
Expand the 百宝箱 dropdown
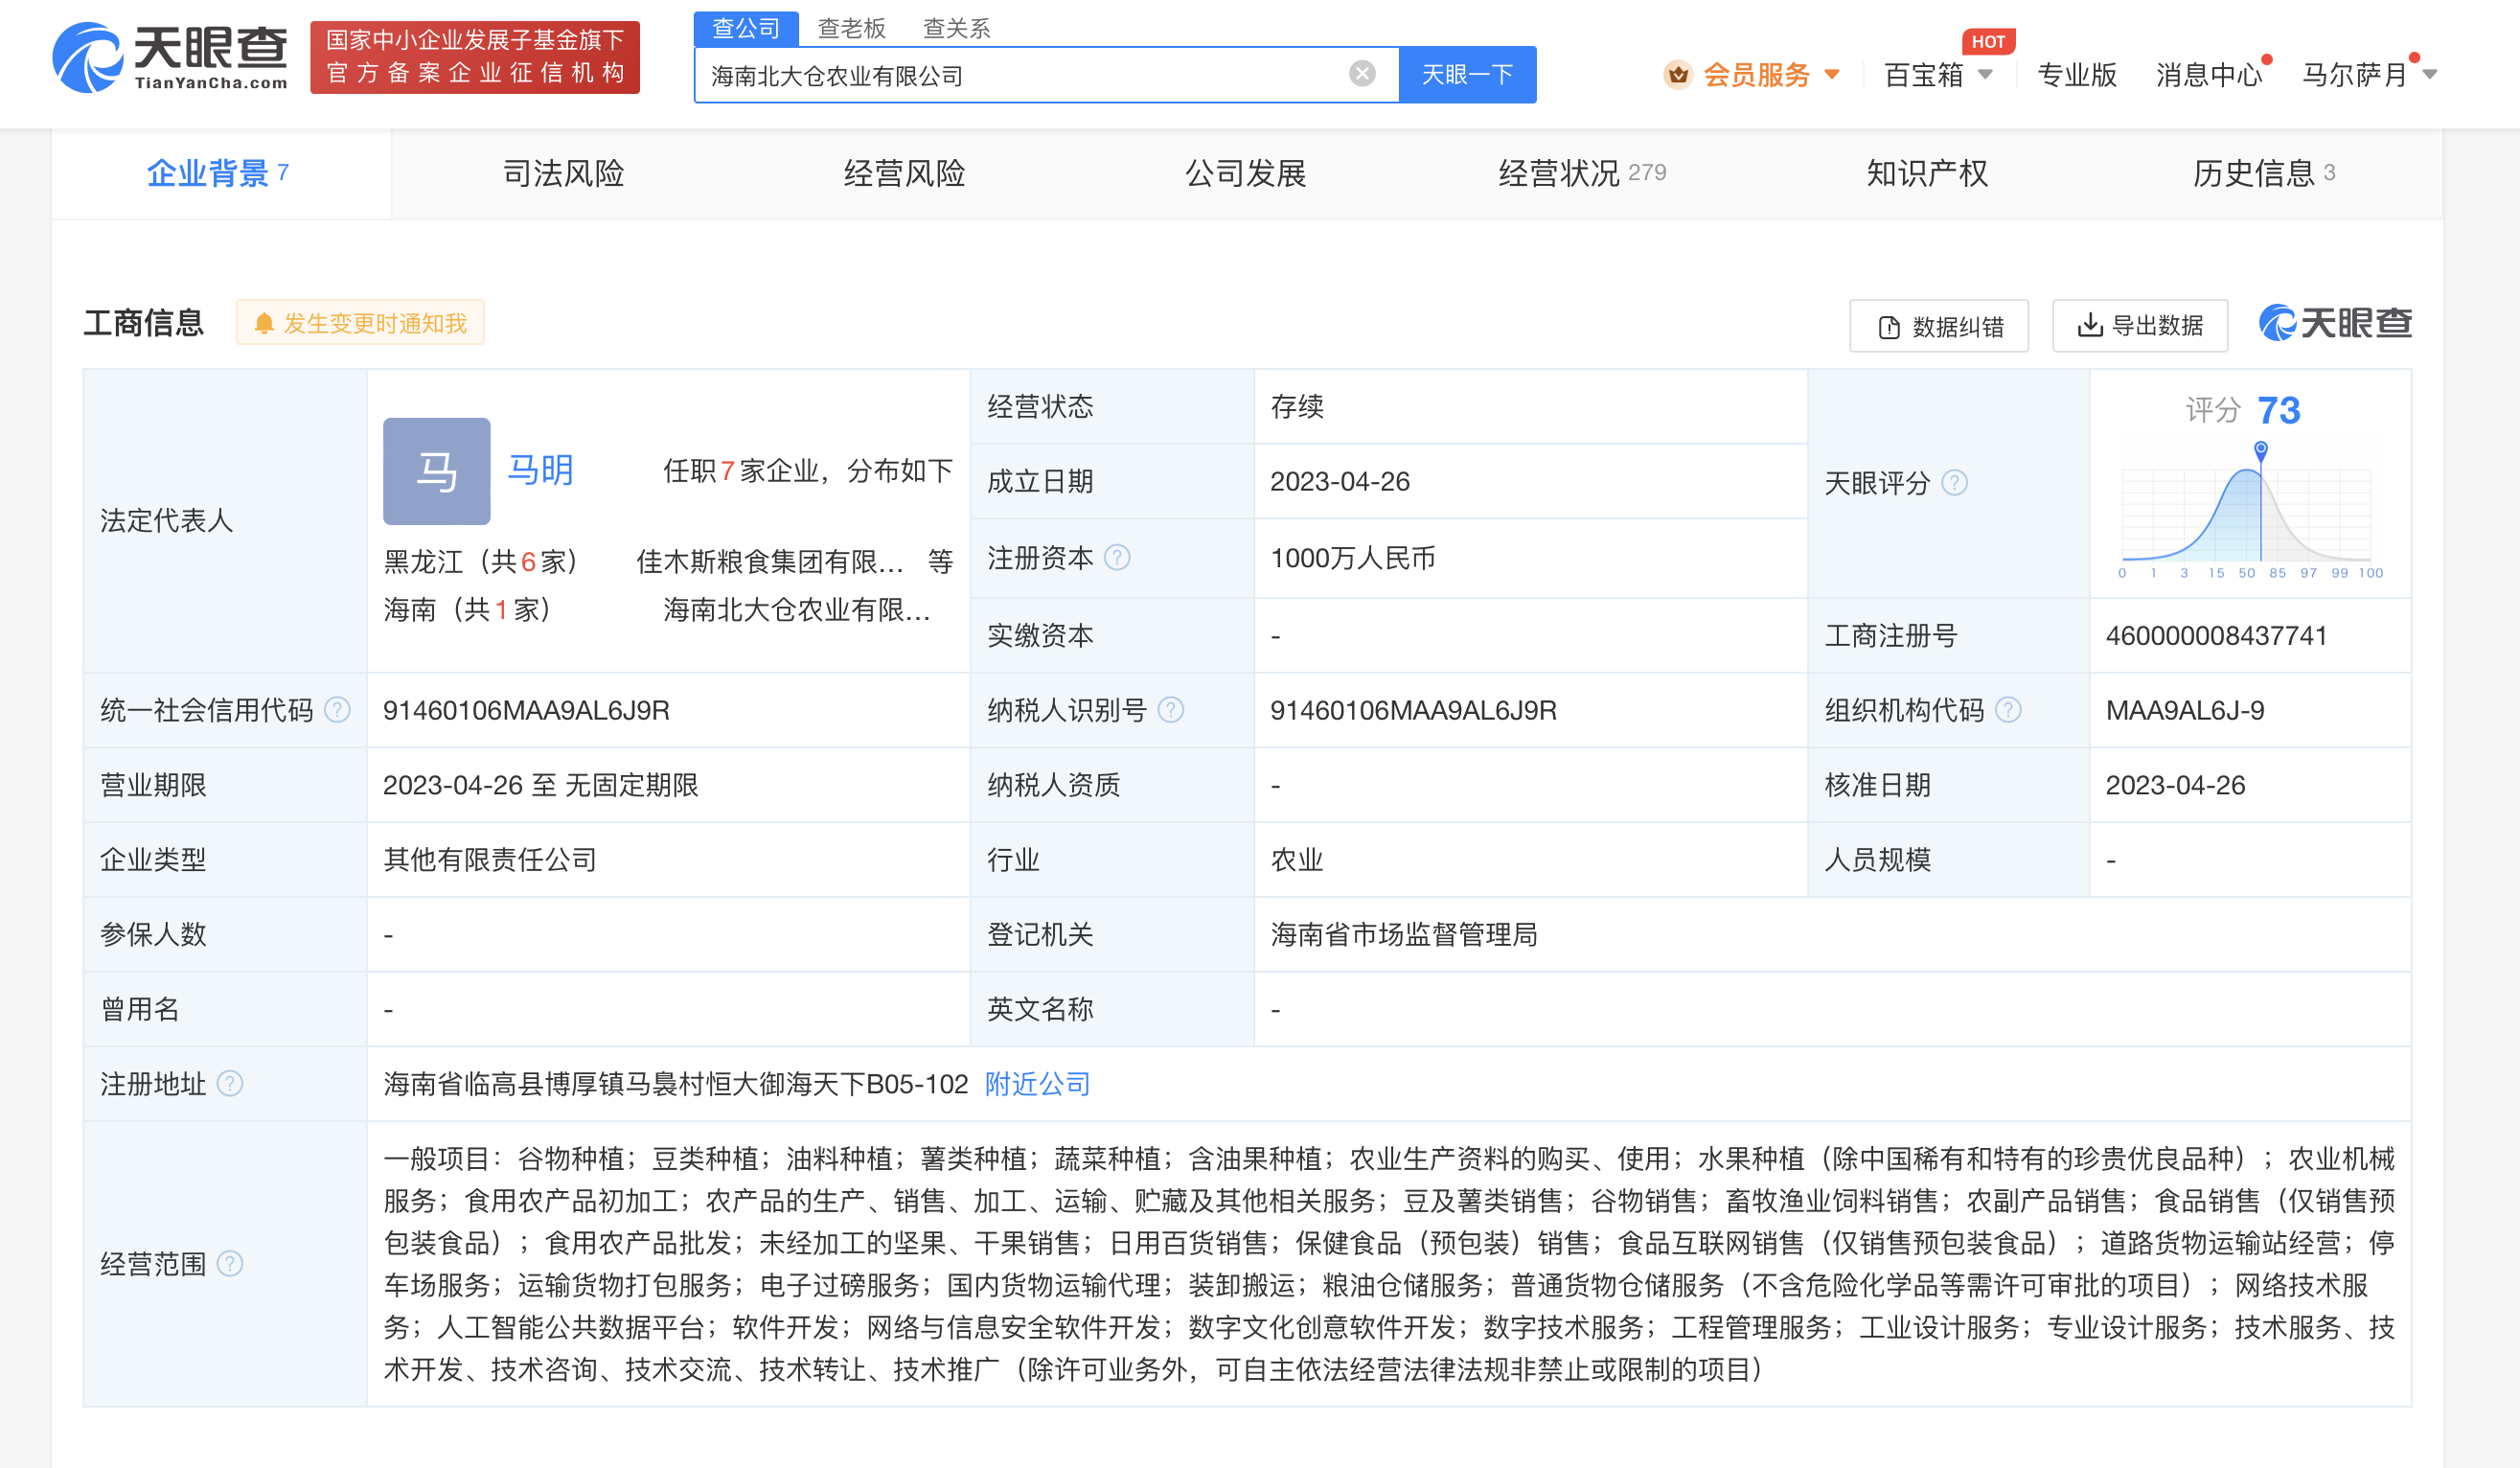click(1986, 74)
